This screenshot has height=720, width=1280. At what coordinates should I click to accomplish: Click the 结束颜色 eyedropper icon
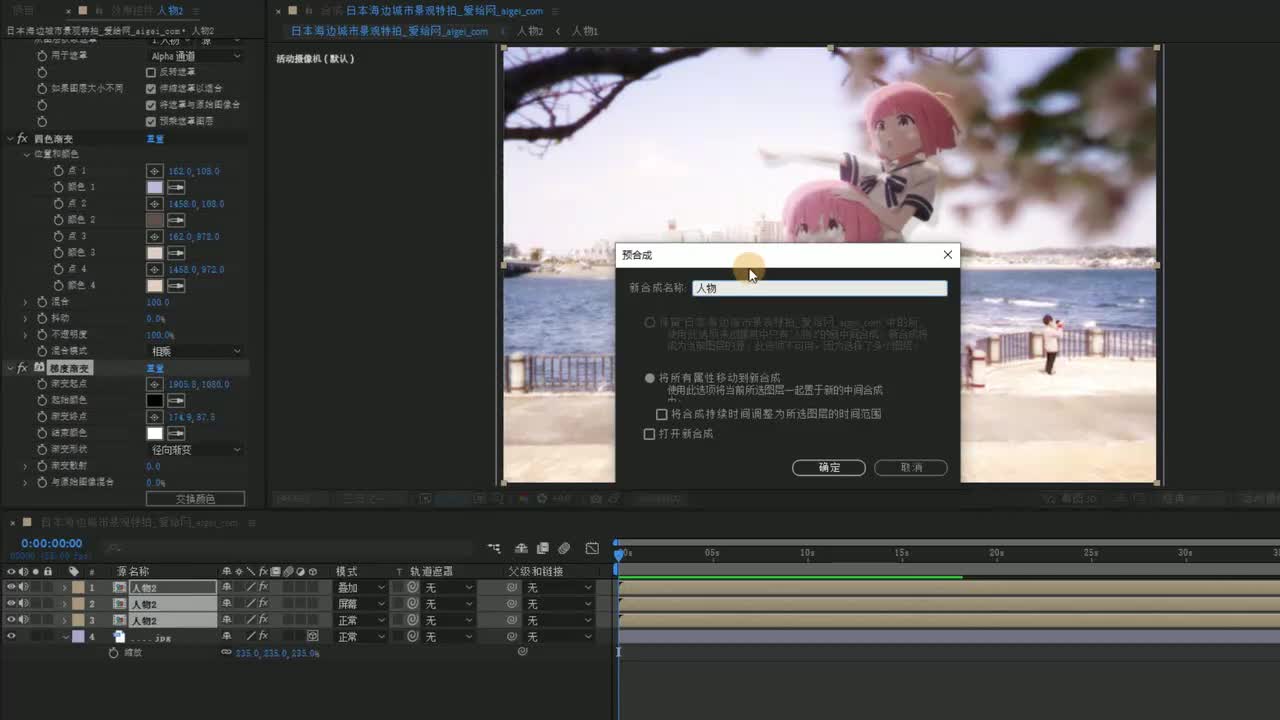pyautogui.click(x=176, y=433)
